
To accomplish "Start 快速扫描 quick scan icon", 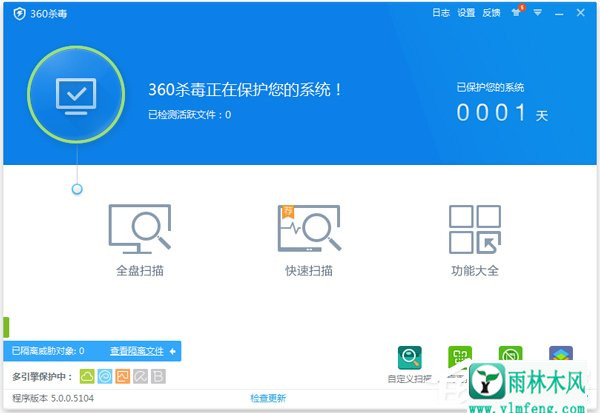I will point(309,229).
